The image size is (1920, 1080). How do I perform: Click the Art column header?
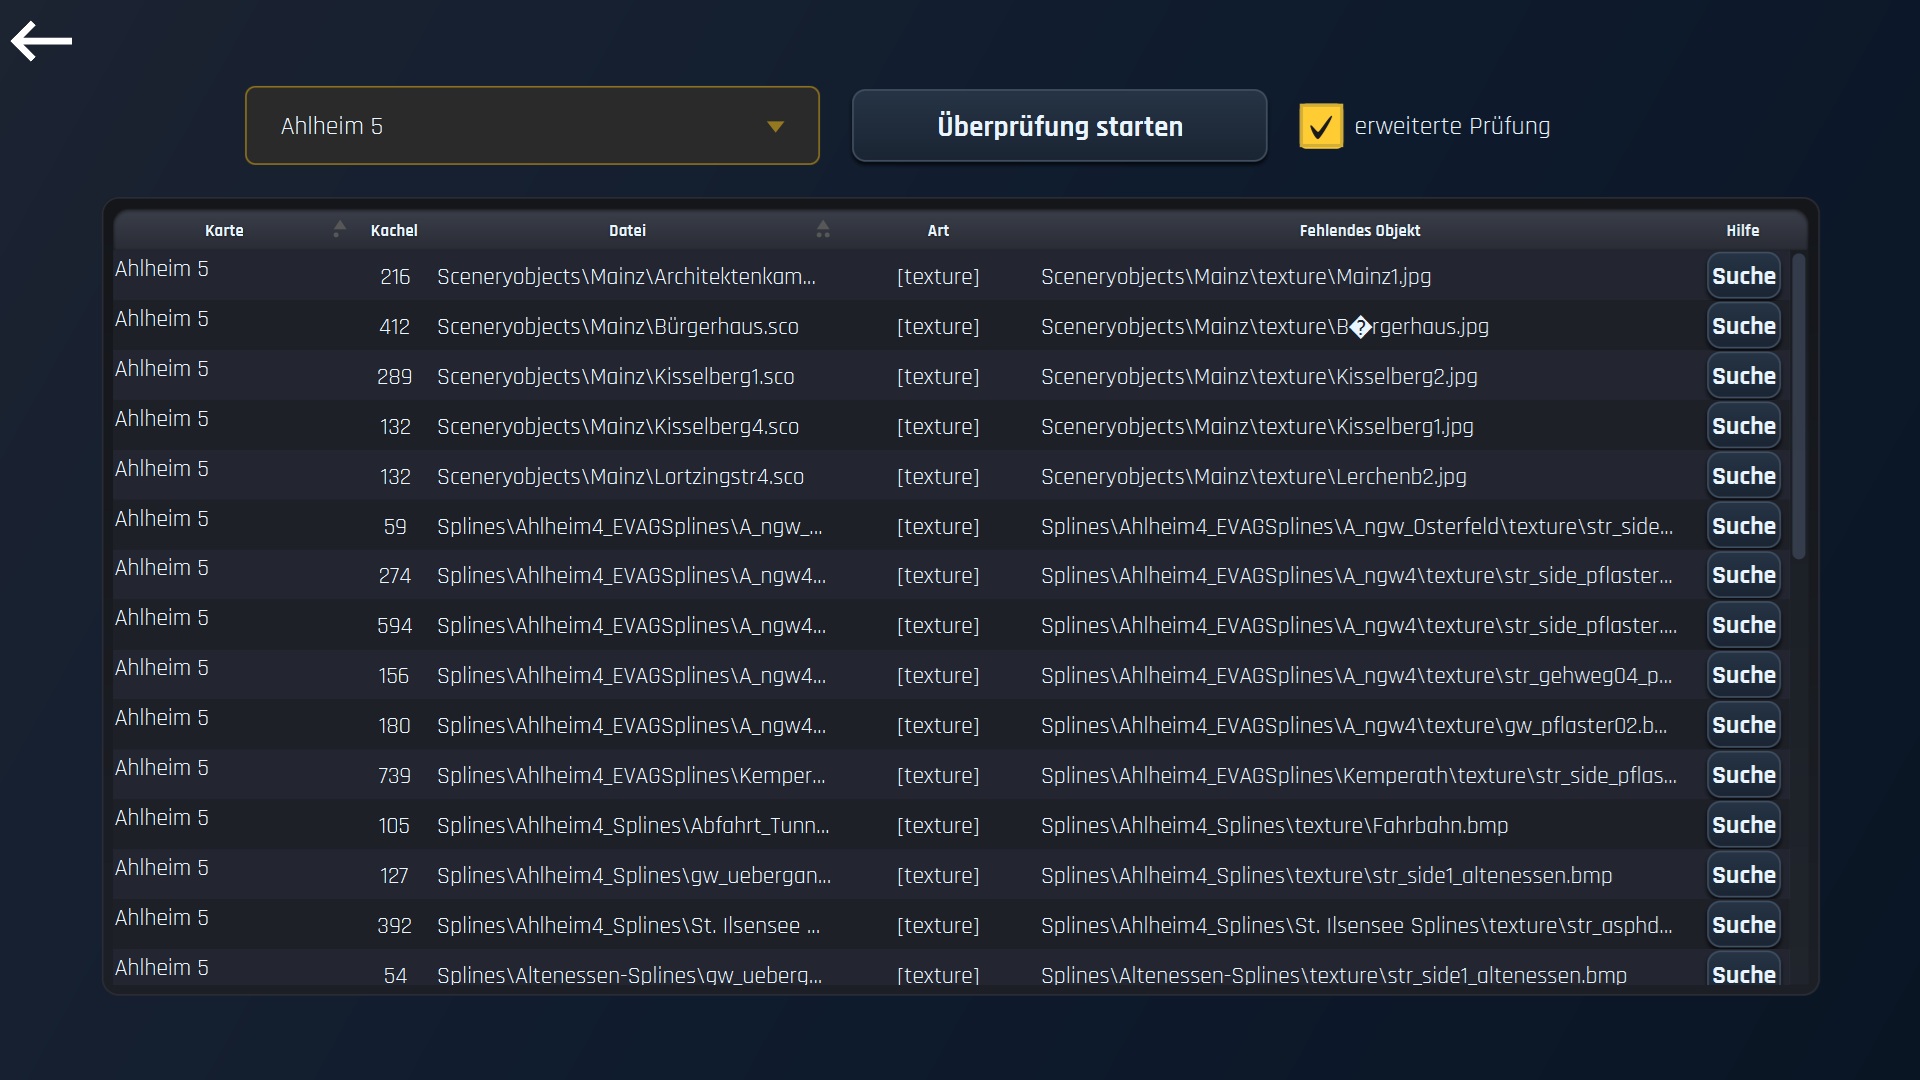point(937,231)
